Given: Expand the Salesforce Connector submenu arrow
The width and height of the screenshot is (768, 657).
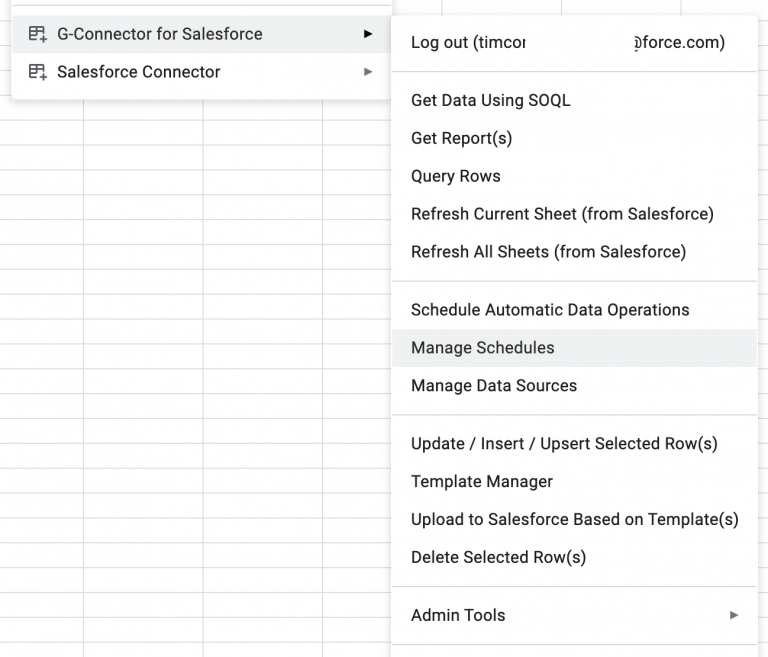Looking at the screenshot, I should [x=368, y=72].
